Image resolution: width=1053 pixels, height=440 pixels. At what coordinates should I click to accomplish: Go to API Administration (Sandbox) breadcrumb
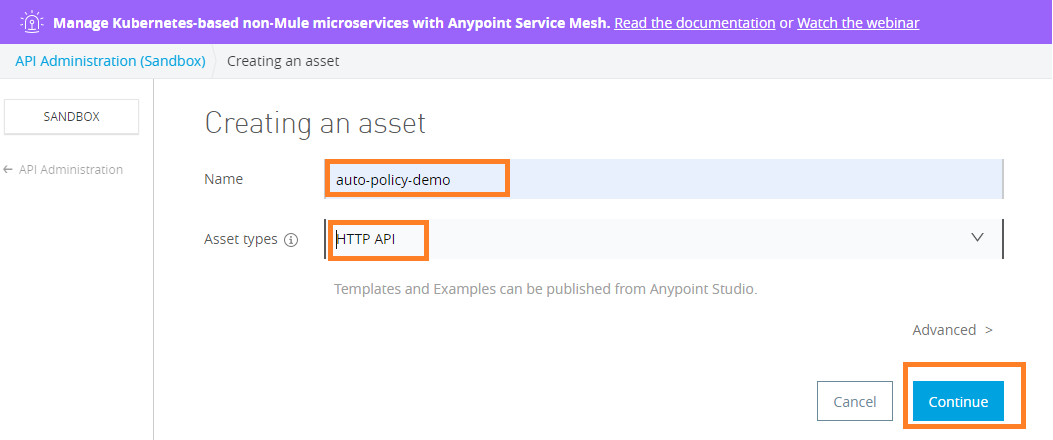pyautogui.click(x=110, y=61)
